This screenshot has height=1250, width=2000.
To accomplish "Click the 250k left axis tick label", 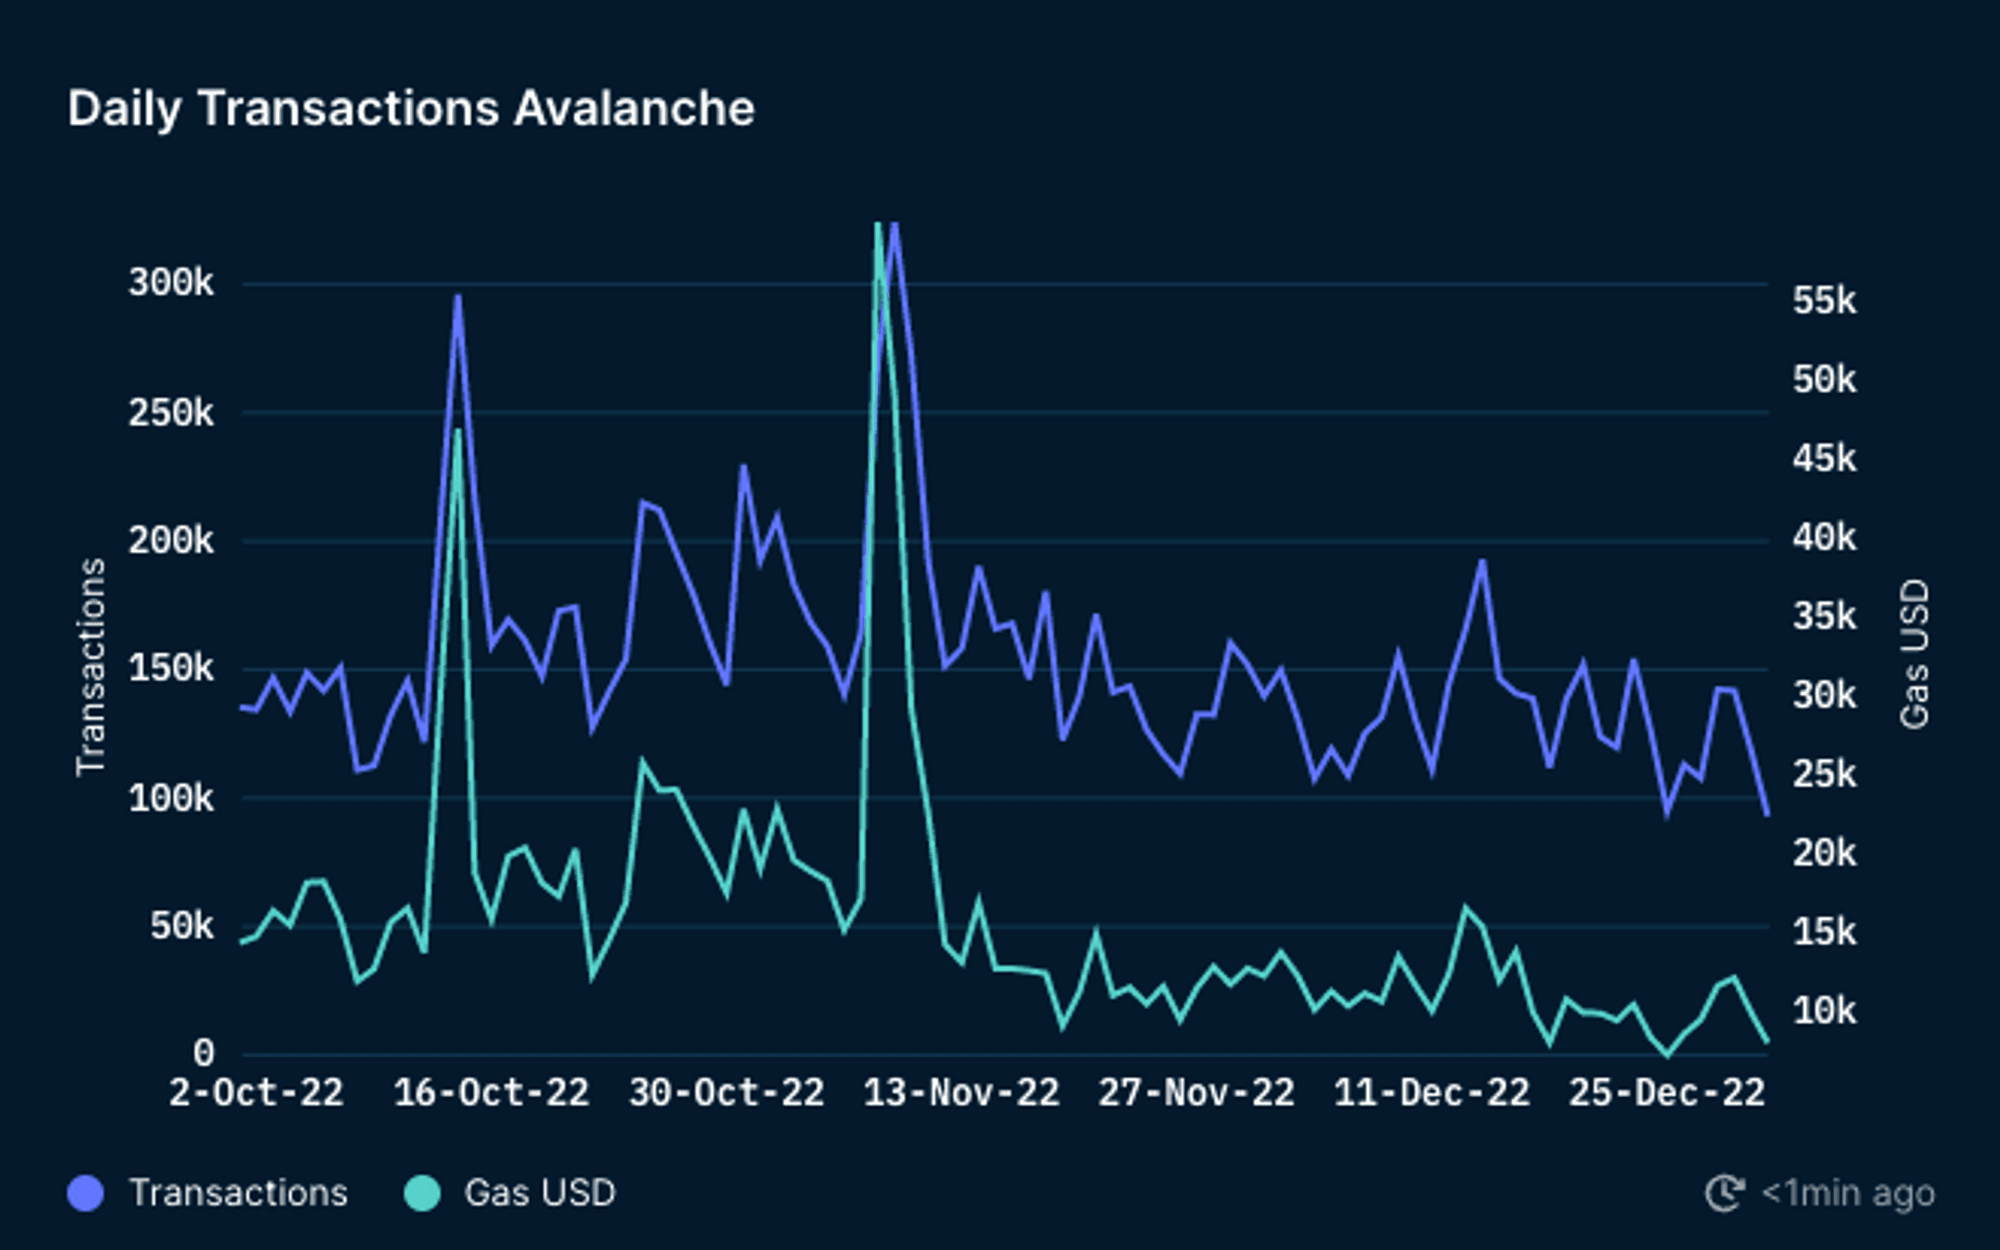I will click(x=171, y=412).
